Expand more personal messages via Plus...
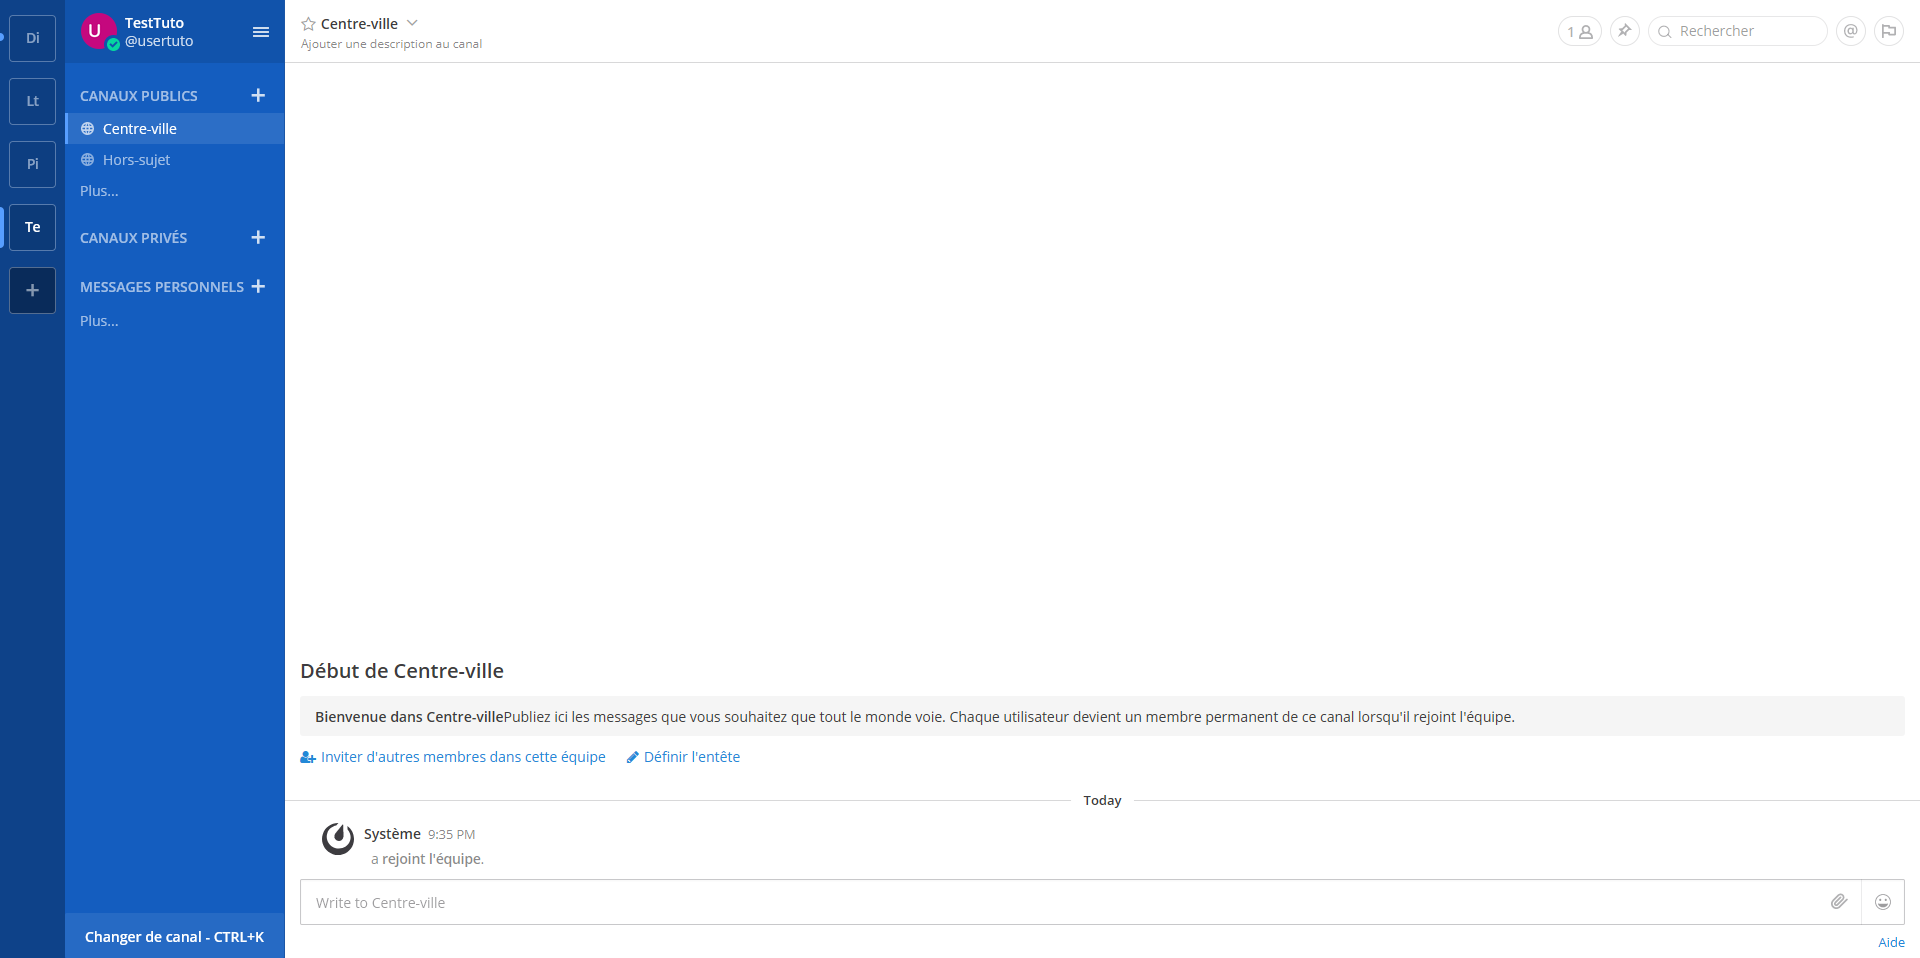Viewport: 1920px width, 958px height. [99, 321]
